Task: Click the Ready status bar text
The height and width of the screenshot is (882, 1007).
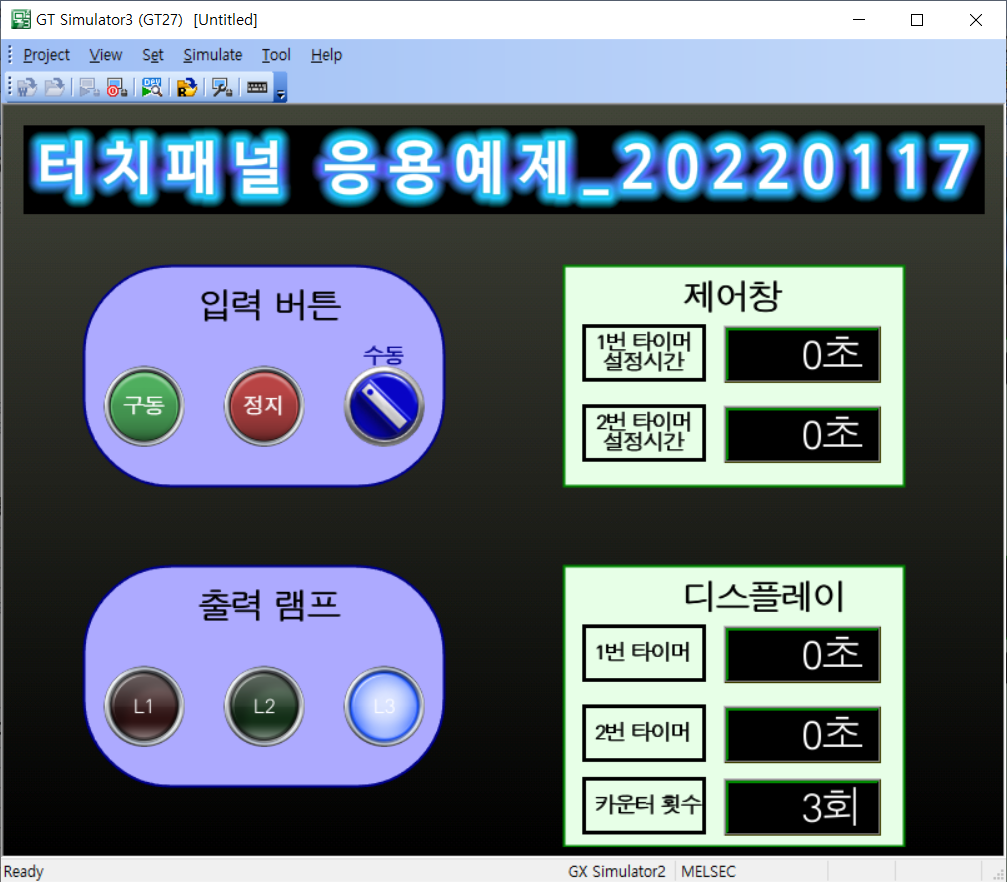Action: pos(24,872)
